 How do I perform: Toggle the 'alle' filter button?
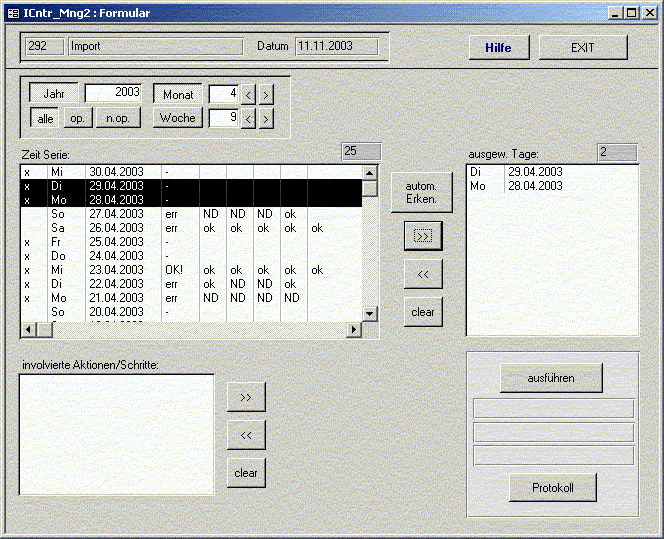pos(45,118)
